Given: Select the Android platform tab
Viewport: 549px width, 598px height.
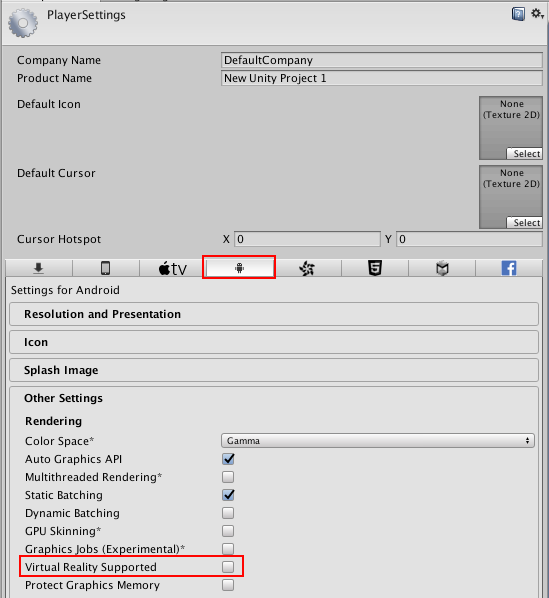Looking at the screenshot, I should tap(239, 268).
